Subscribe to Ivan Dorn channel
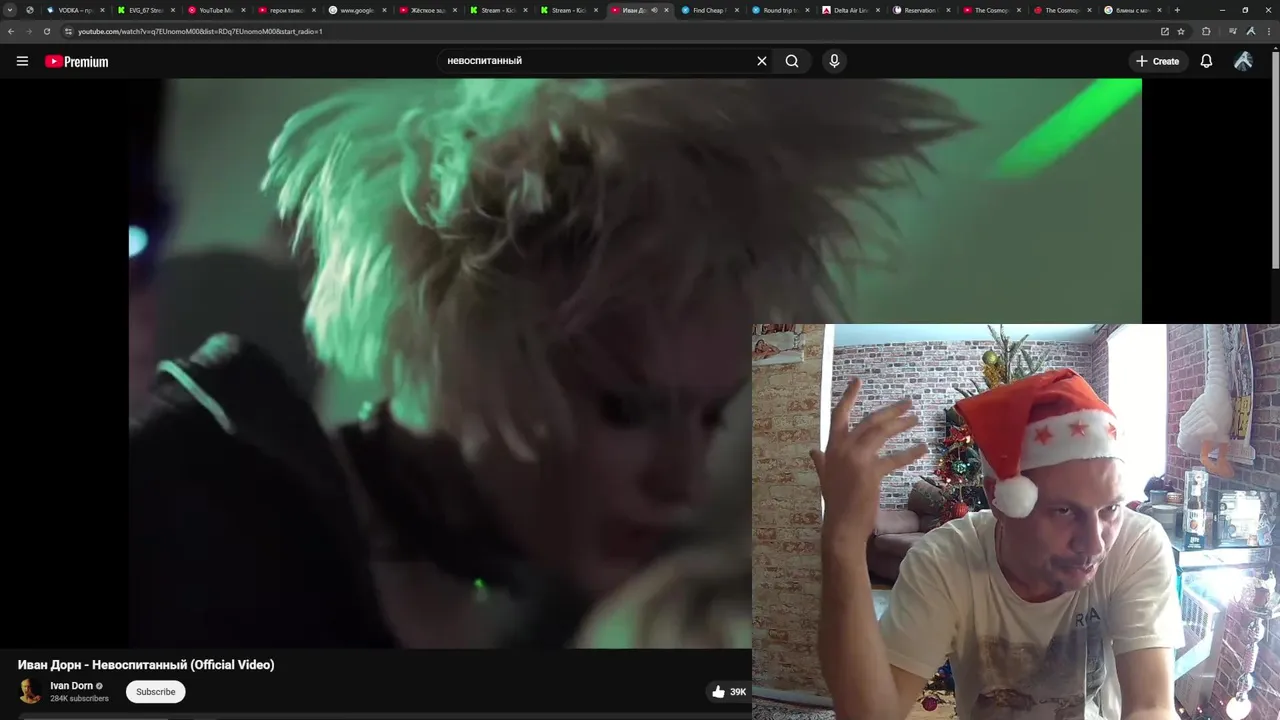1280x720 pixels. 155,691
